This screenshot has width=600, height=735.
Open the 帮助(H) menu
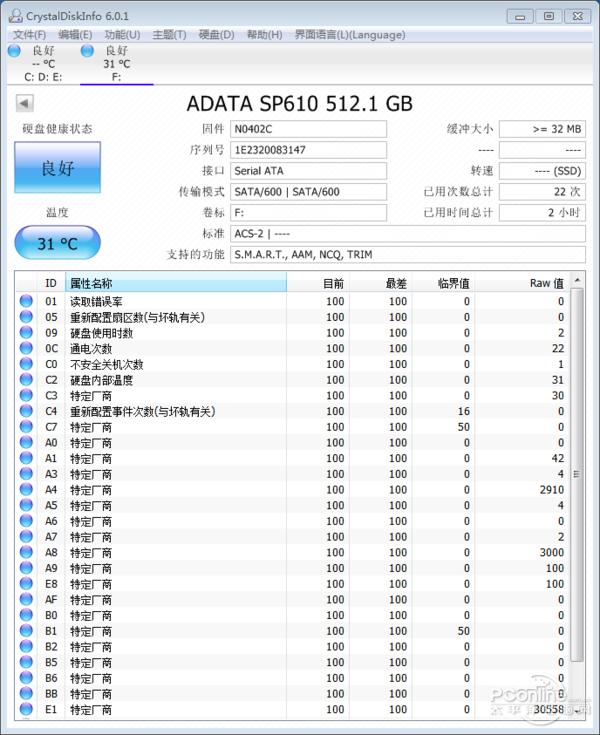(x=264, y=35)
